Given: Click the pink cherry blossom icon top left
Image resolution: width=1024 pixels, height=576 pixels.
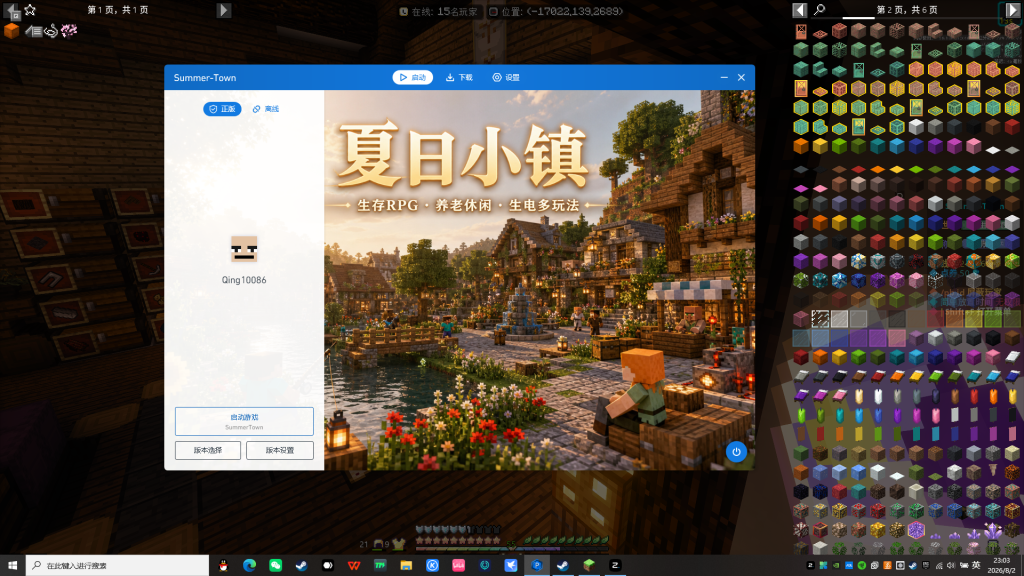Looking at the screenshot, I should 69,30.
